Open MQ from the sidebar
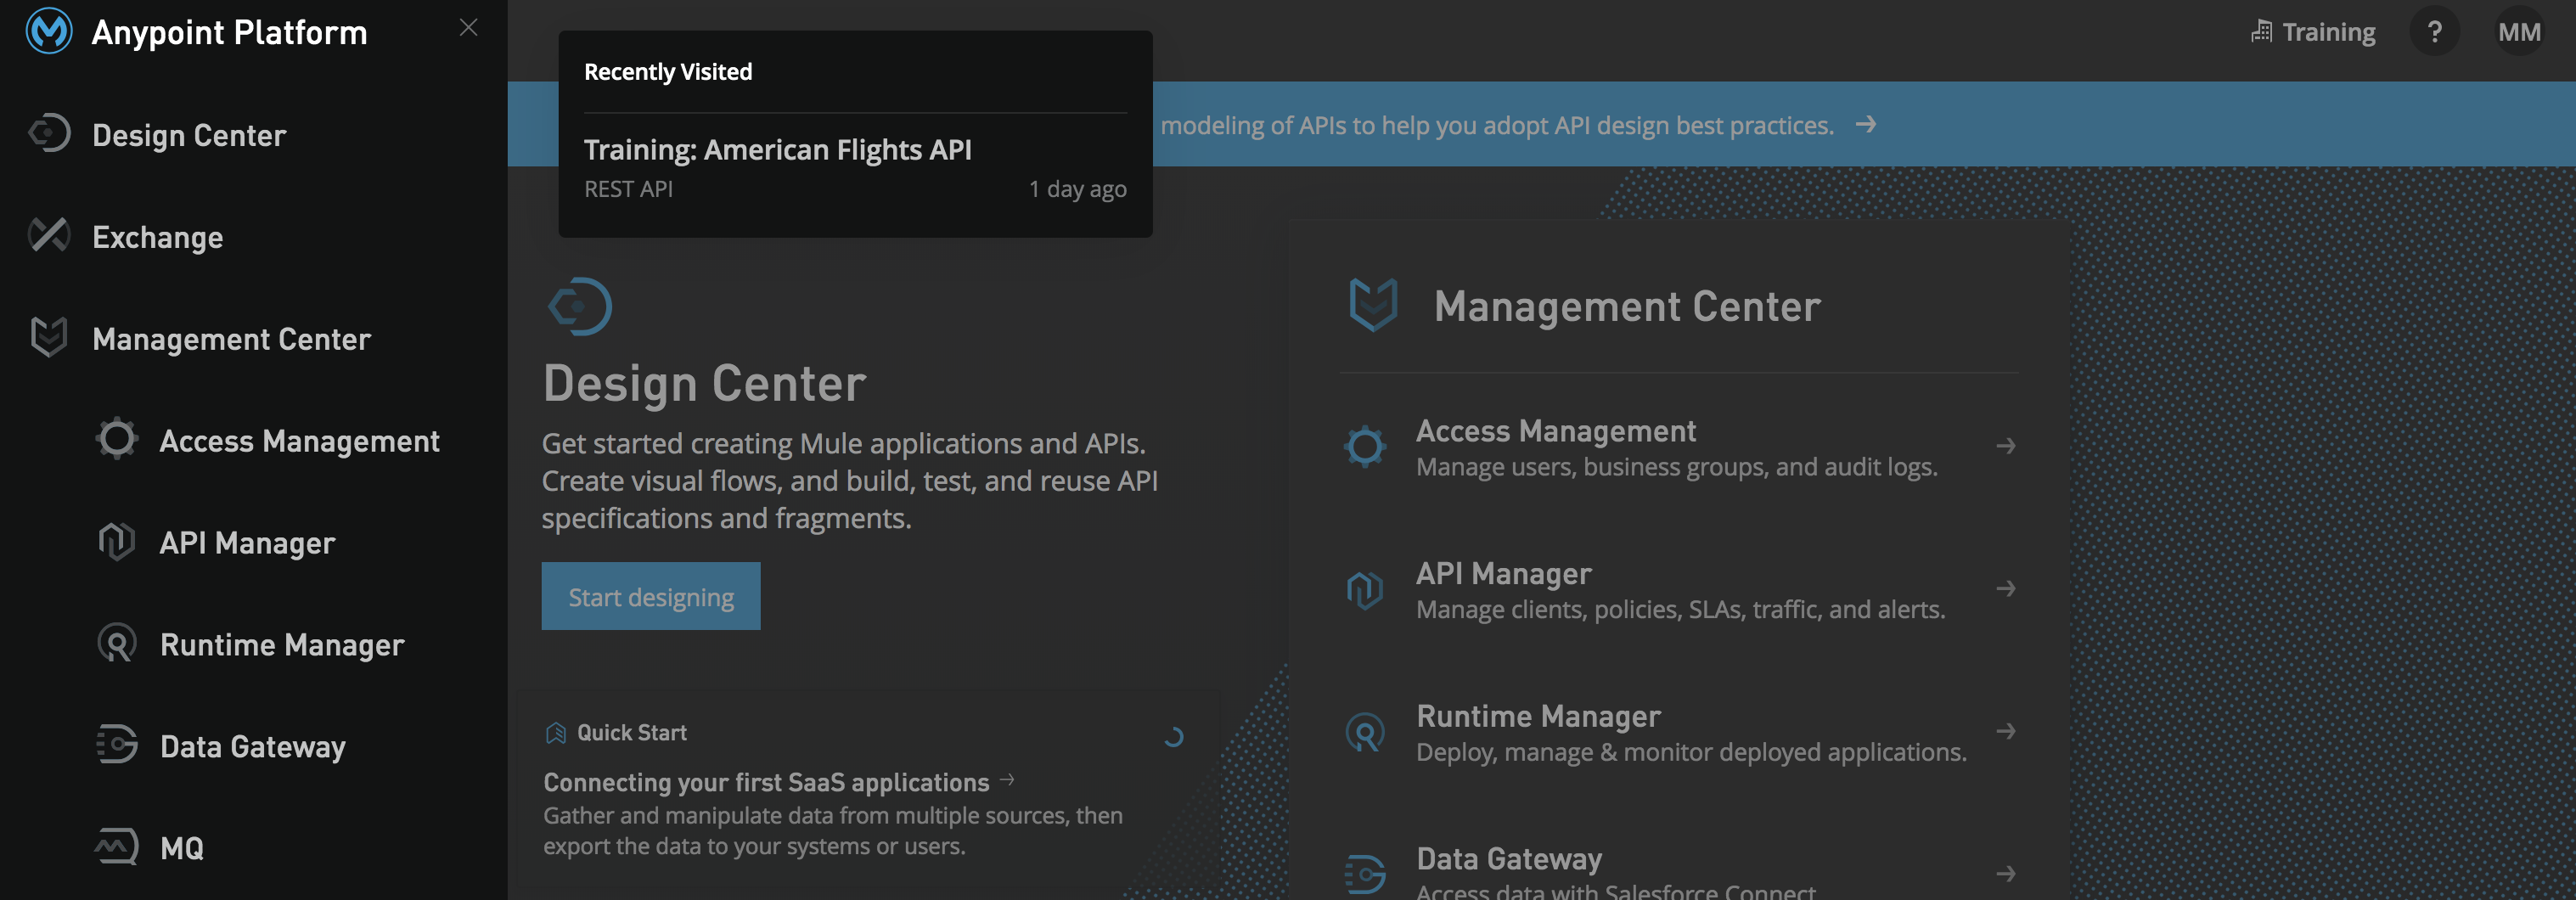2576x900 pixels. pos(182,849)
